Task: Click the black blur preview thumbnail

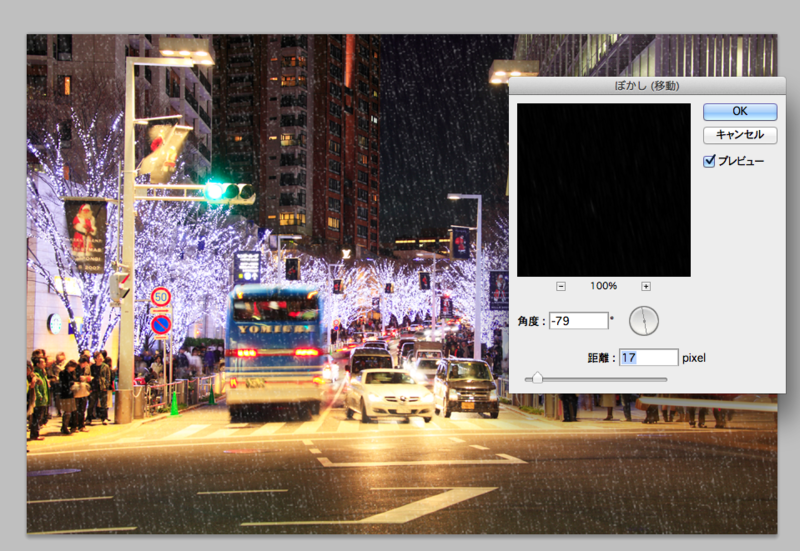Action: click(x=604, y=190)
